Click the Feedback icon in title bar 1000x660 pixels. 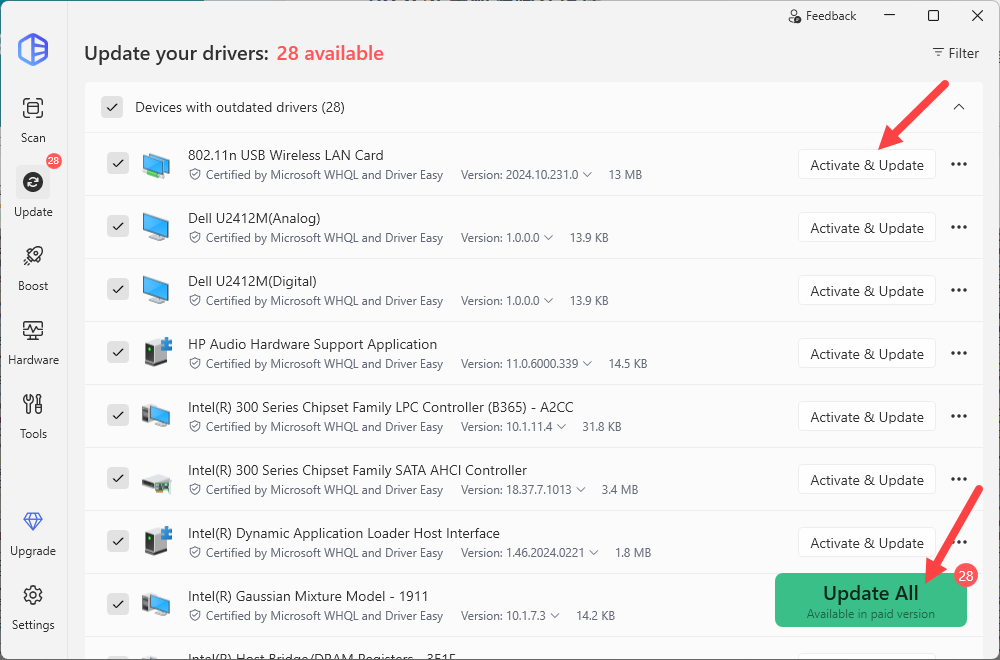(795, 16)
